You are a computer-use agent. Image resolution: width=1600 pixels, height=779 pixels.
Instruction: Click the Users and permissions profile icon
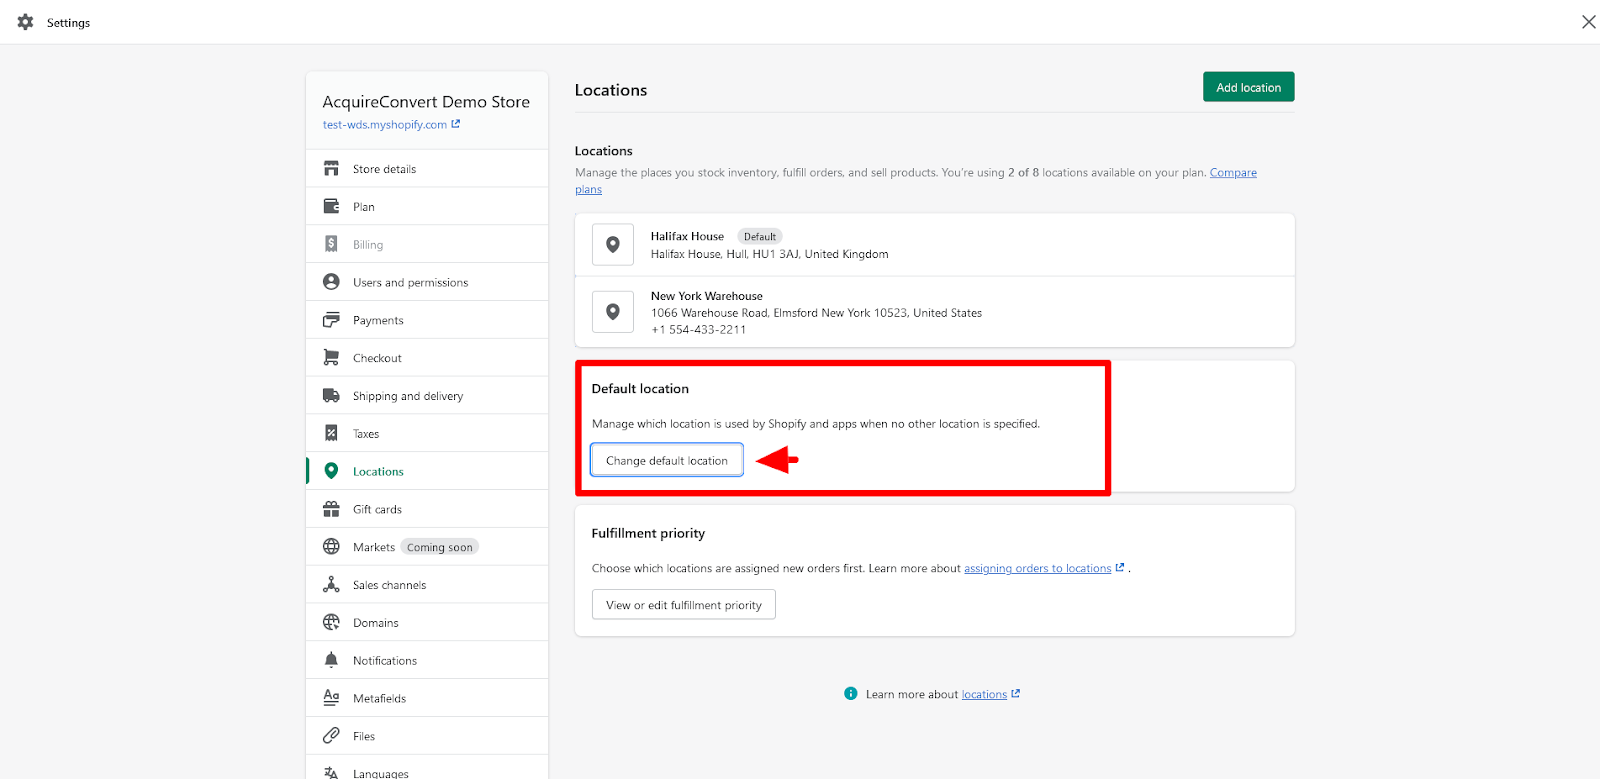pos(331,282)
